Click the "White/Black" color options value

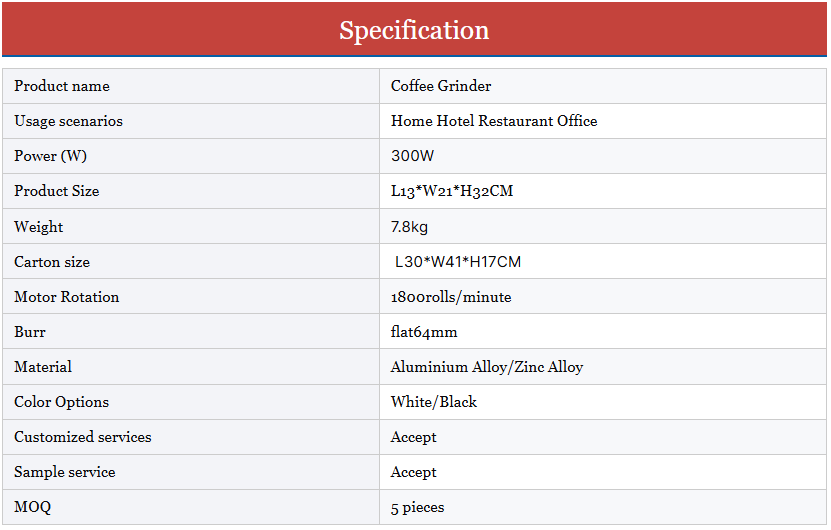click(x=434, y=402)
